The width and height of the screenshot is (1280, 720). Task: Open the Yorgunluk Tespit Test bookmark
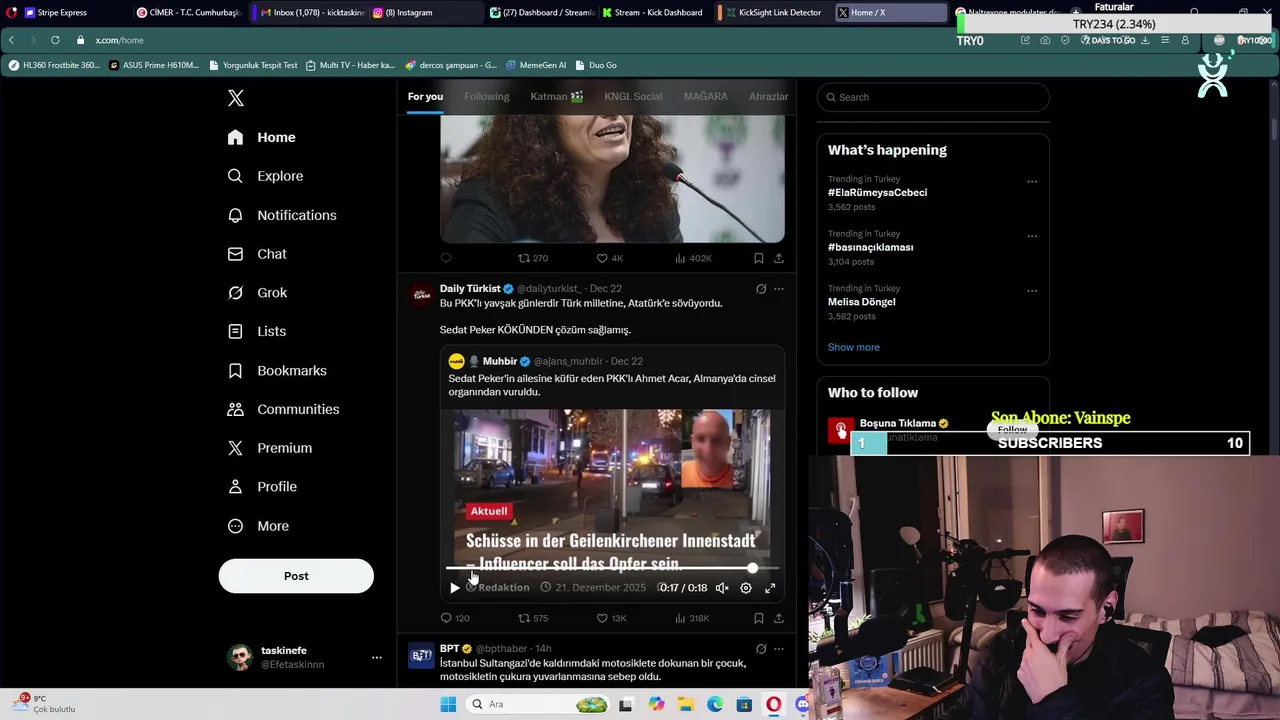pos(253,65)
